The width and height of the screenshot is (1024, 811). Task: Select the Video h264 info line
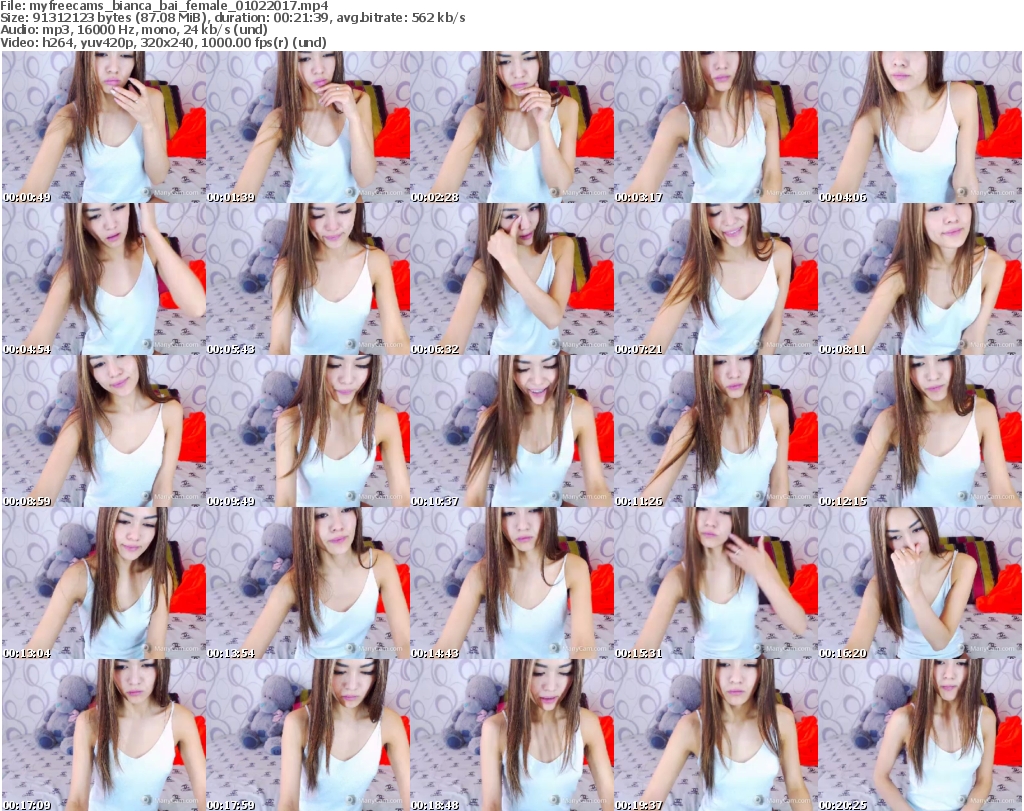[x=164, y=42]
